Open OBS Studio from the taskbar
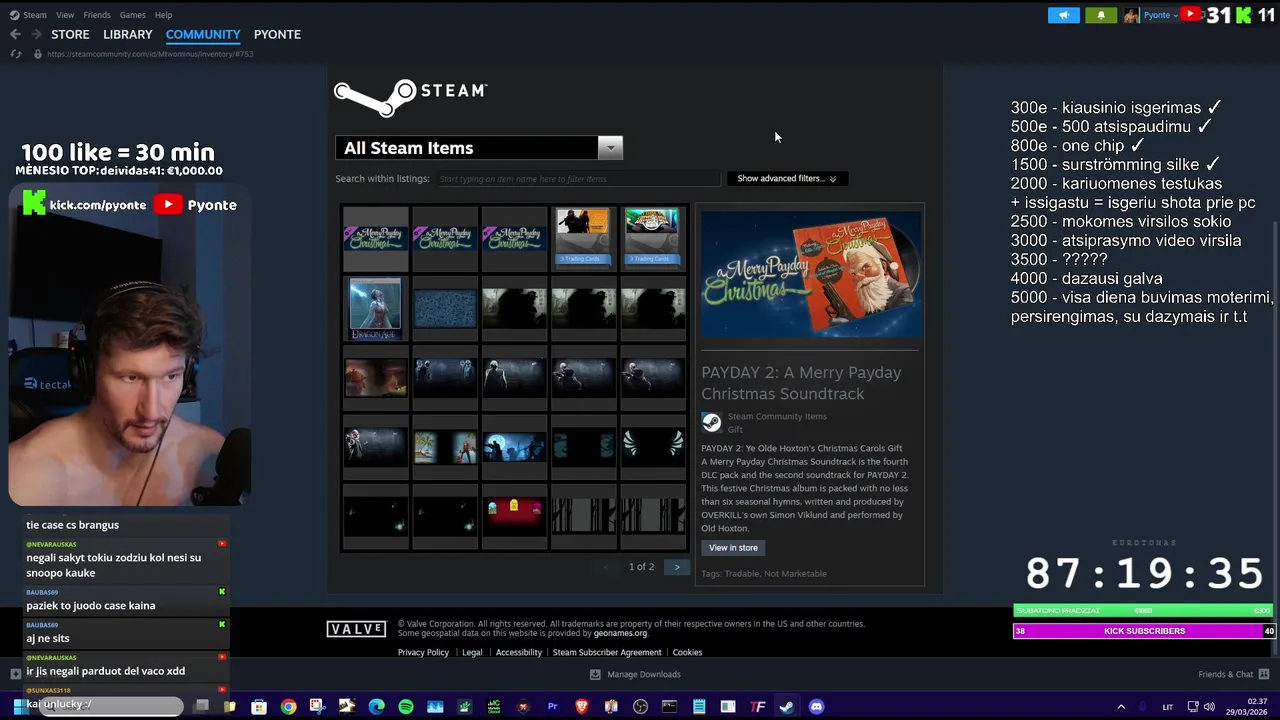Viewport: 1280px width, 720px height. [640, 707]
